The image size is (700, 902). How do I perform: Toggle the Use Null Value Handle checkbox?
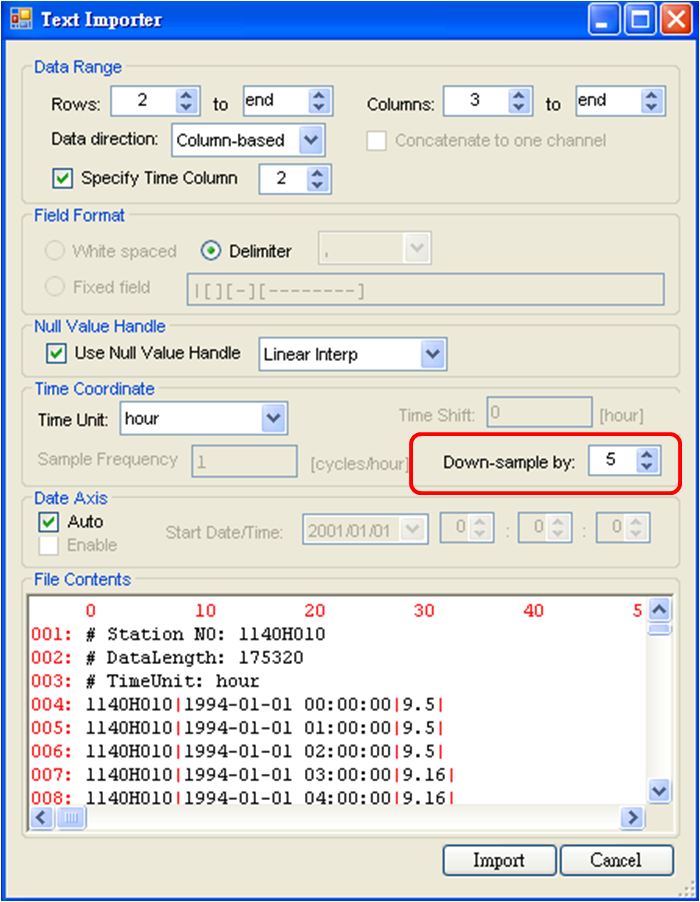tap(56, 353)
